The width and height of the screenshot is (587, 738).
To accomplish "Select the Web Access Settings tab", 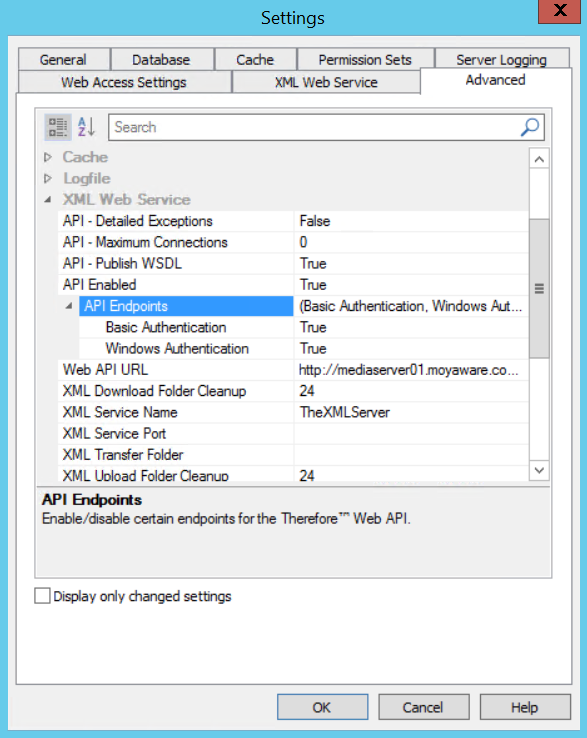I will point(124,82).
